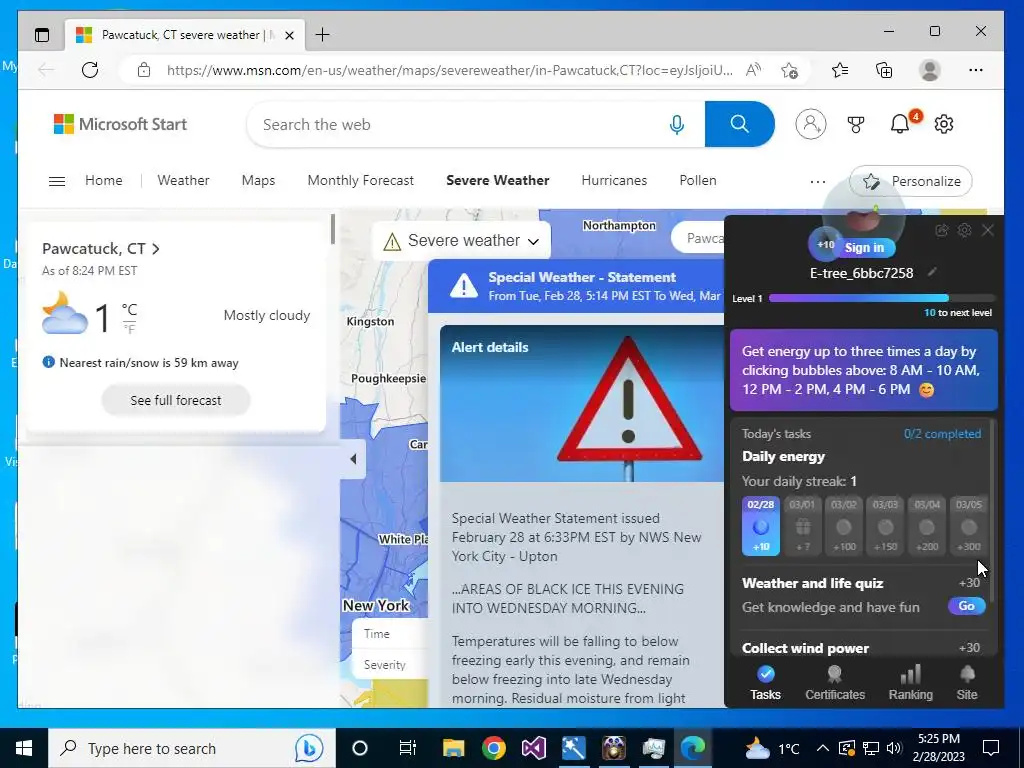
Task: Click Go for Weather and life quiz
Action: pos(967,606)
